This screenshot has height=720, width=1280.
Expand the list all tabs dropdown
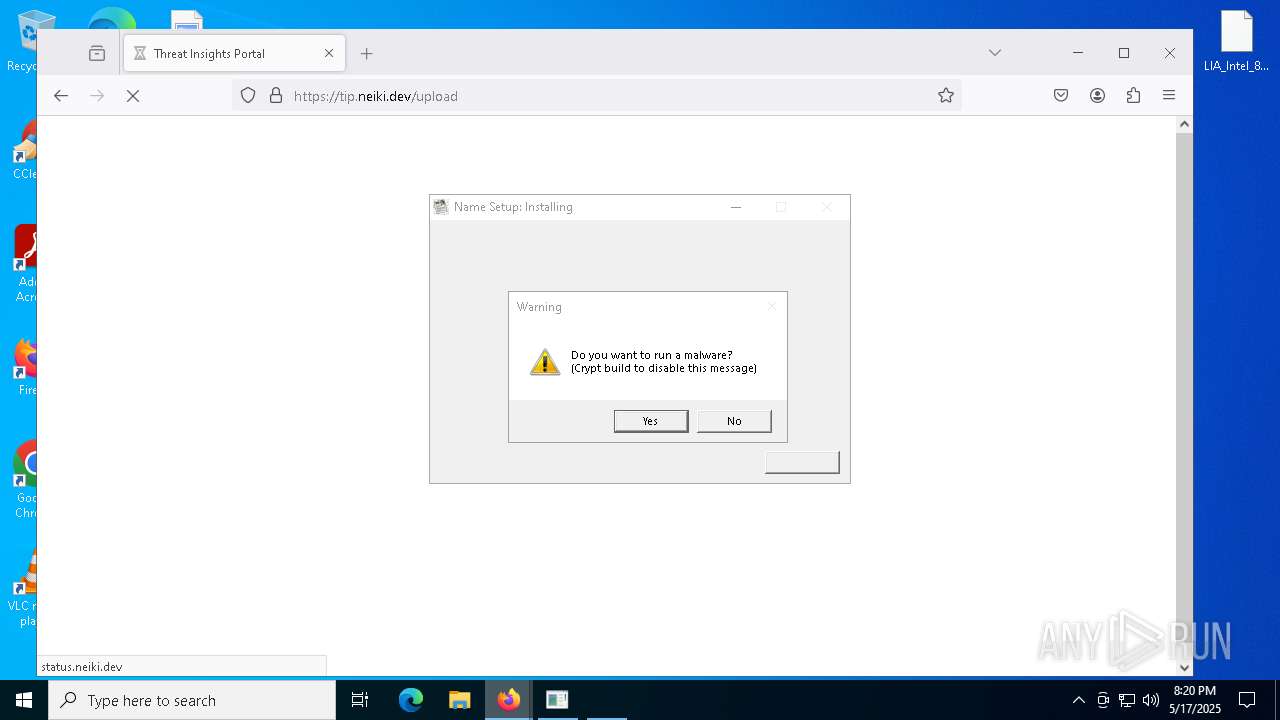(995, 53)
